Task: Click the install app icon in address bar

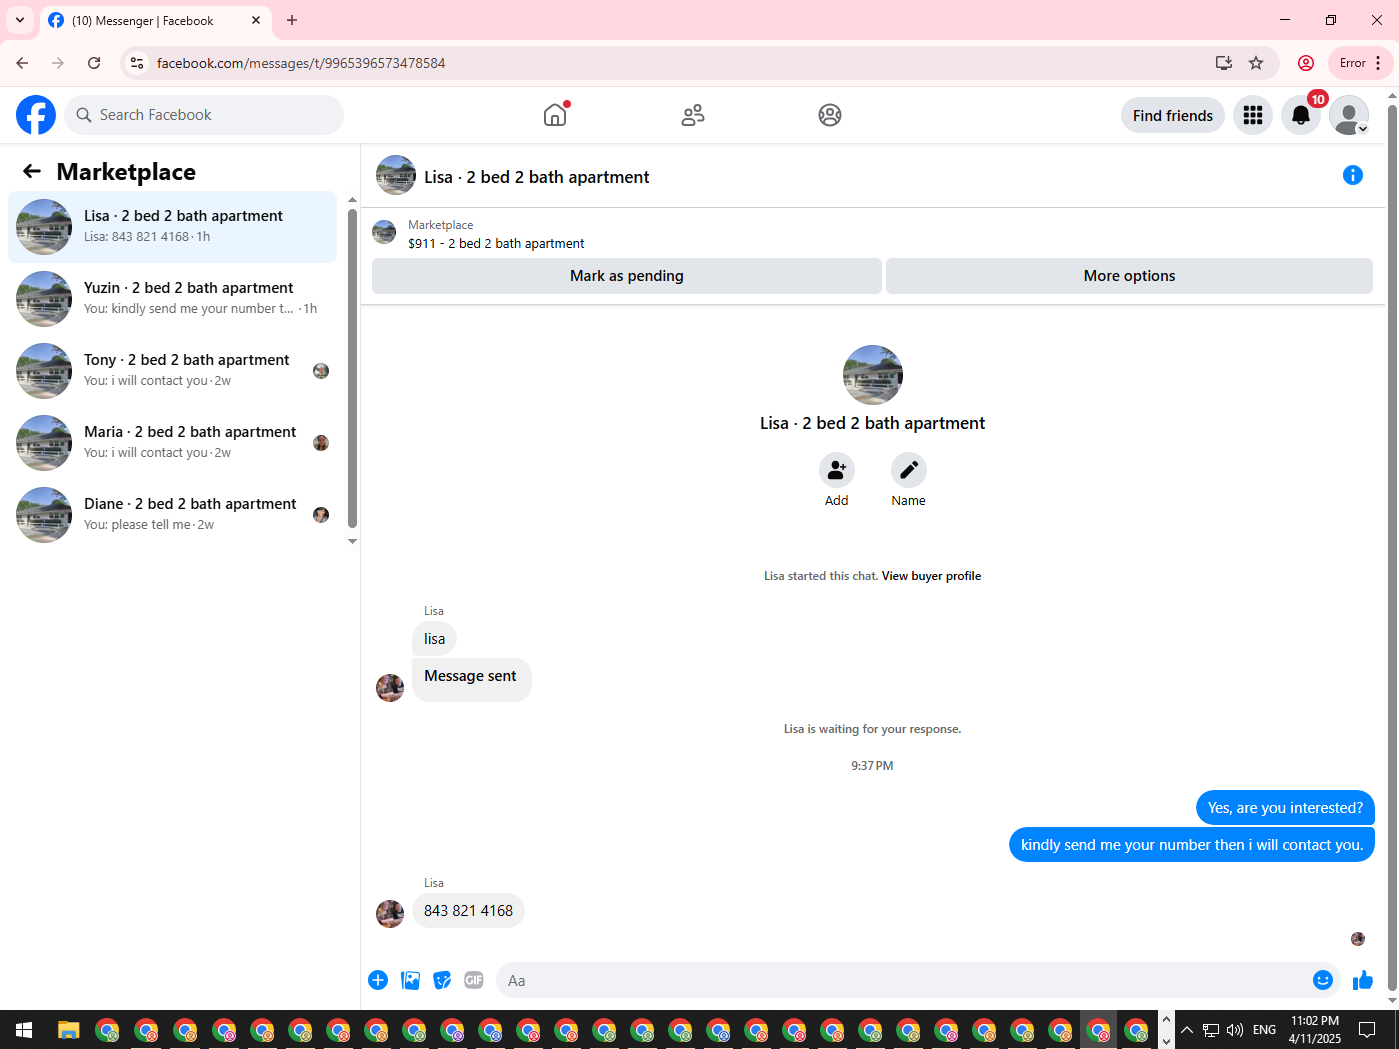Action: pos(1224,63)
